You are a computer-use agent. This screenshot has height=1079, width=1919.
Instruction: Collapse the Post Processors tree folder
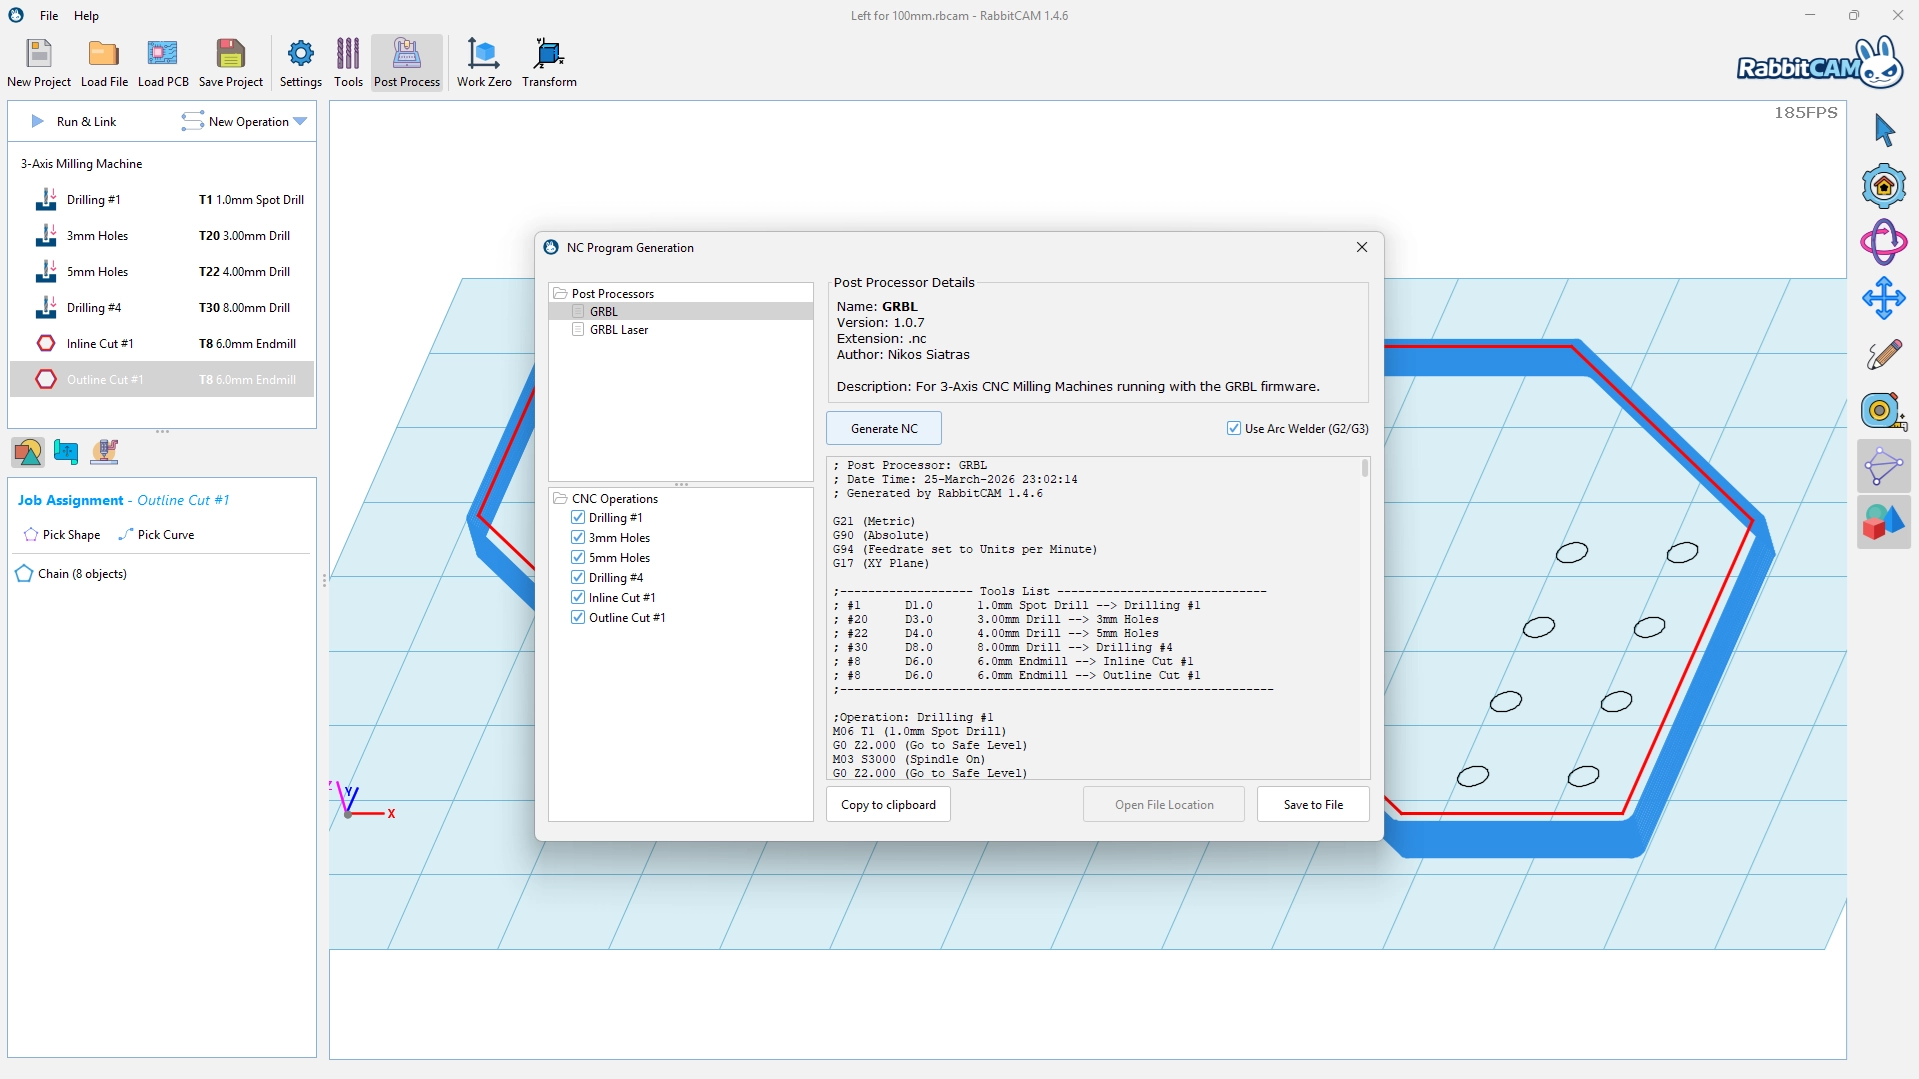coord(561,294)
